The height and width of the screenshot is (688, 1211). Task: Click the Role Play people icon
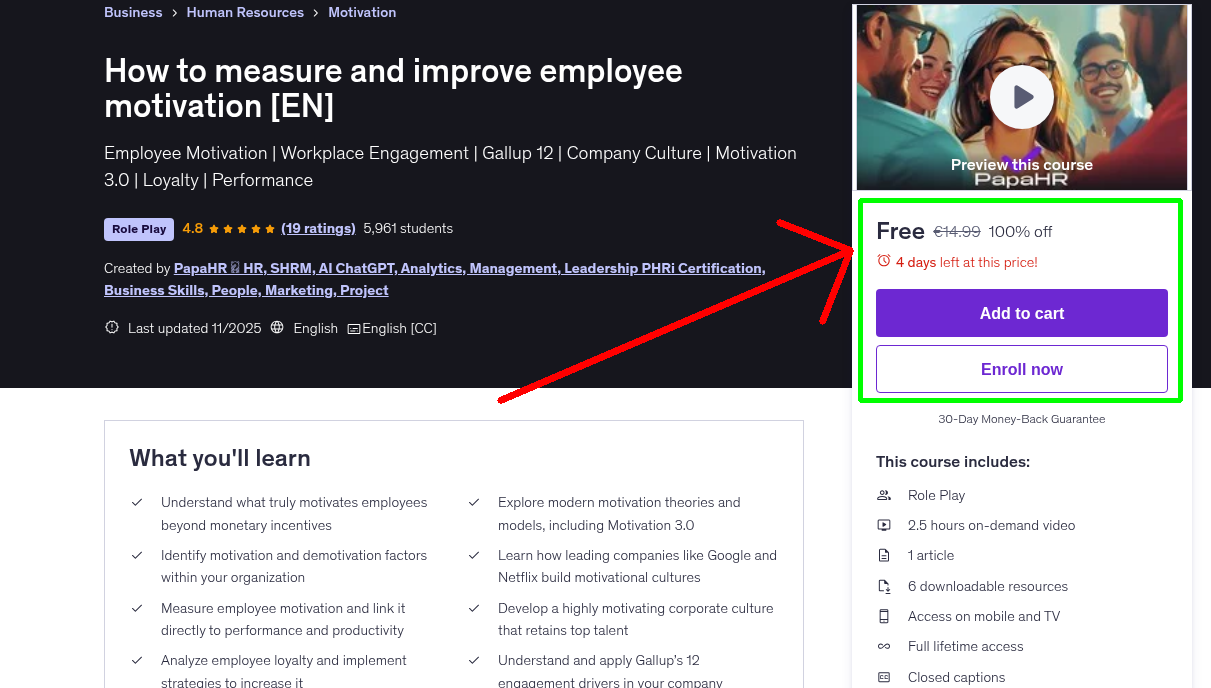(x=883, y=495)
